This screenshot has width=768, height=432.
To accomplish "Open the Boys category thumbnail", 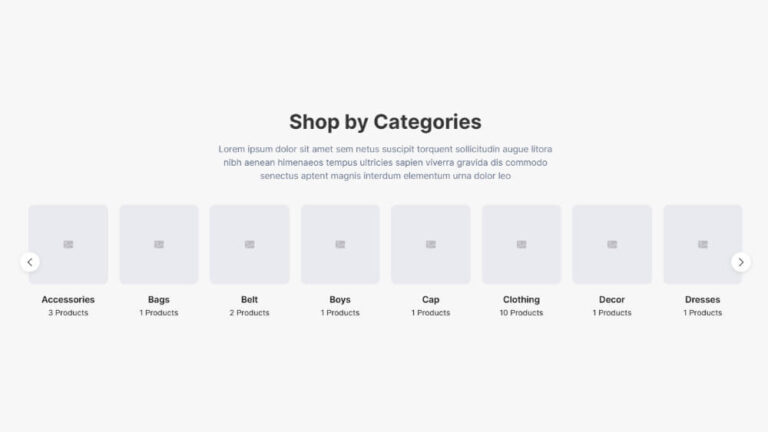I will point(340,244).
